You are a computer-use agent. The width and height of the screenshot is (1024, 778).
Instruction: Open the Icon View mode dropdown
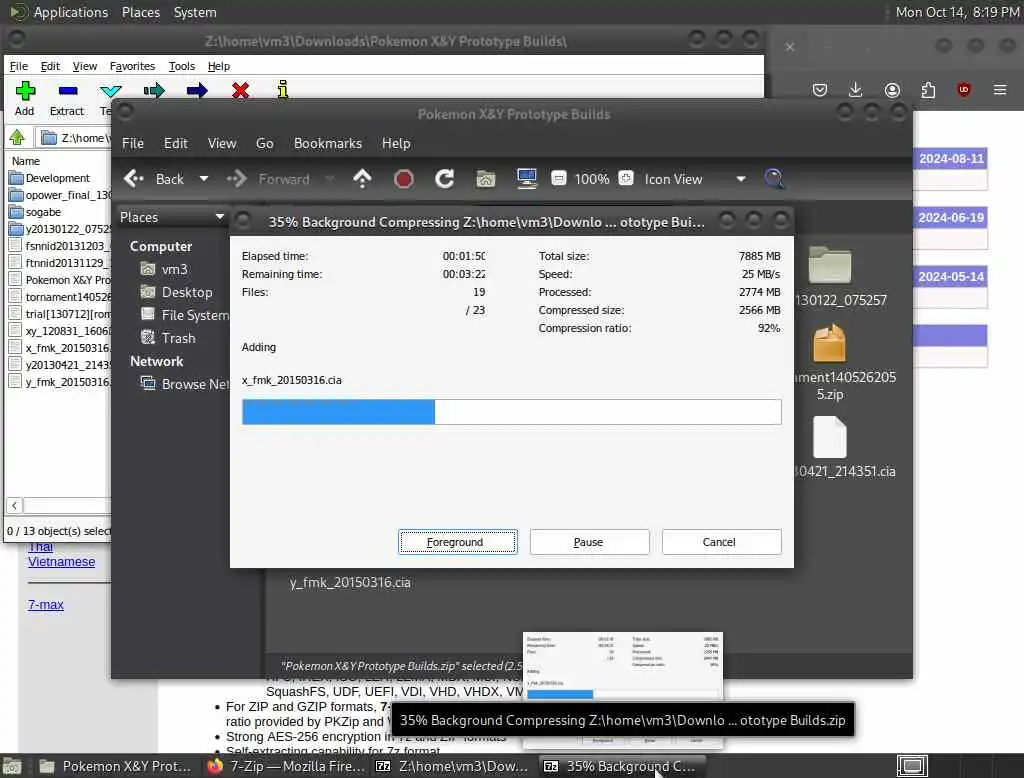point(695,179)
